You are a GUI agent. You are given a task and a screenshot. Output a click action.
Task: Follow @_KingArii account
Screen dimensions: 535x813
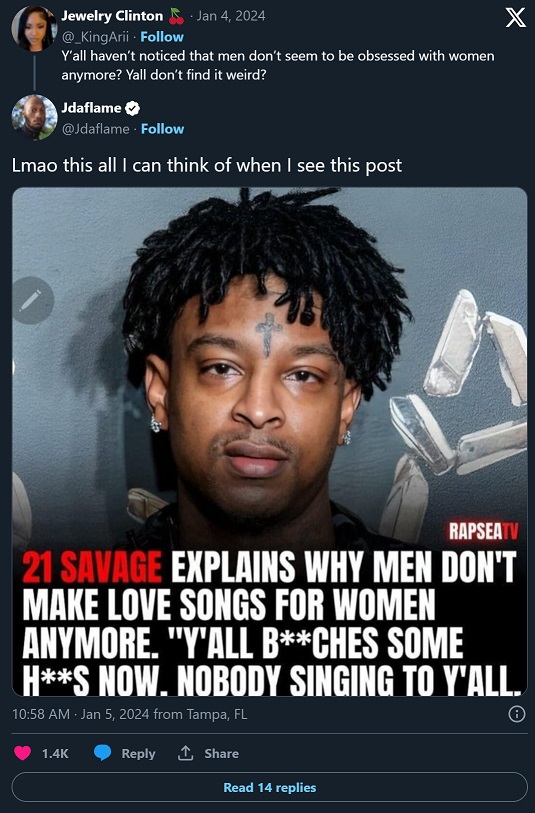(x=162, y=37)
